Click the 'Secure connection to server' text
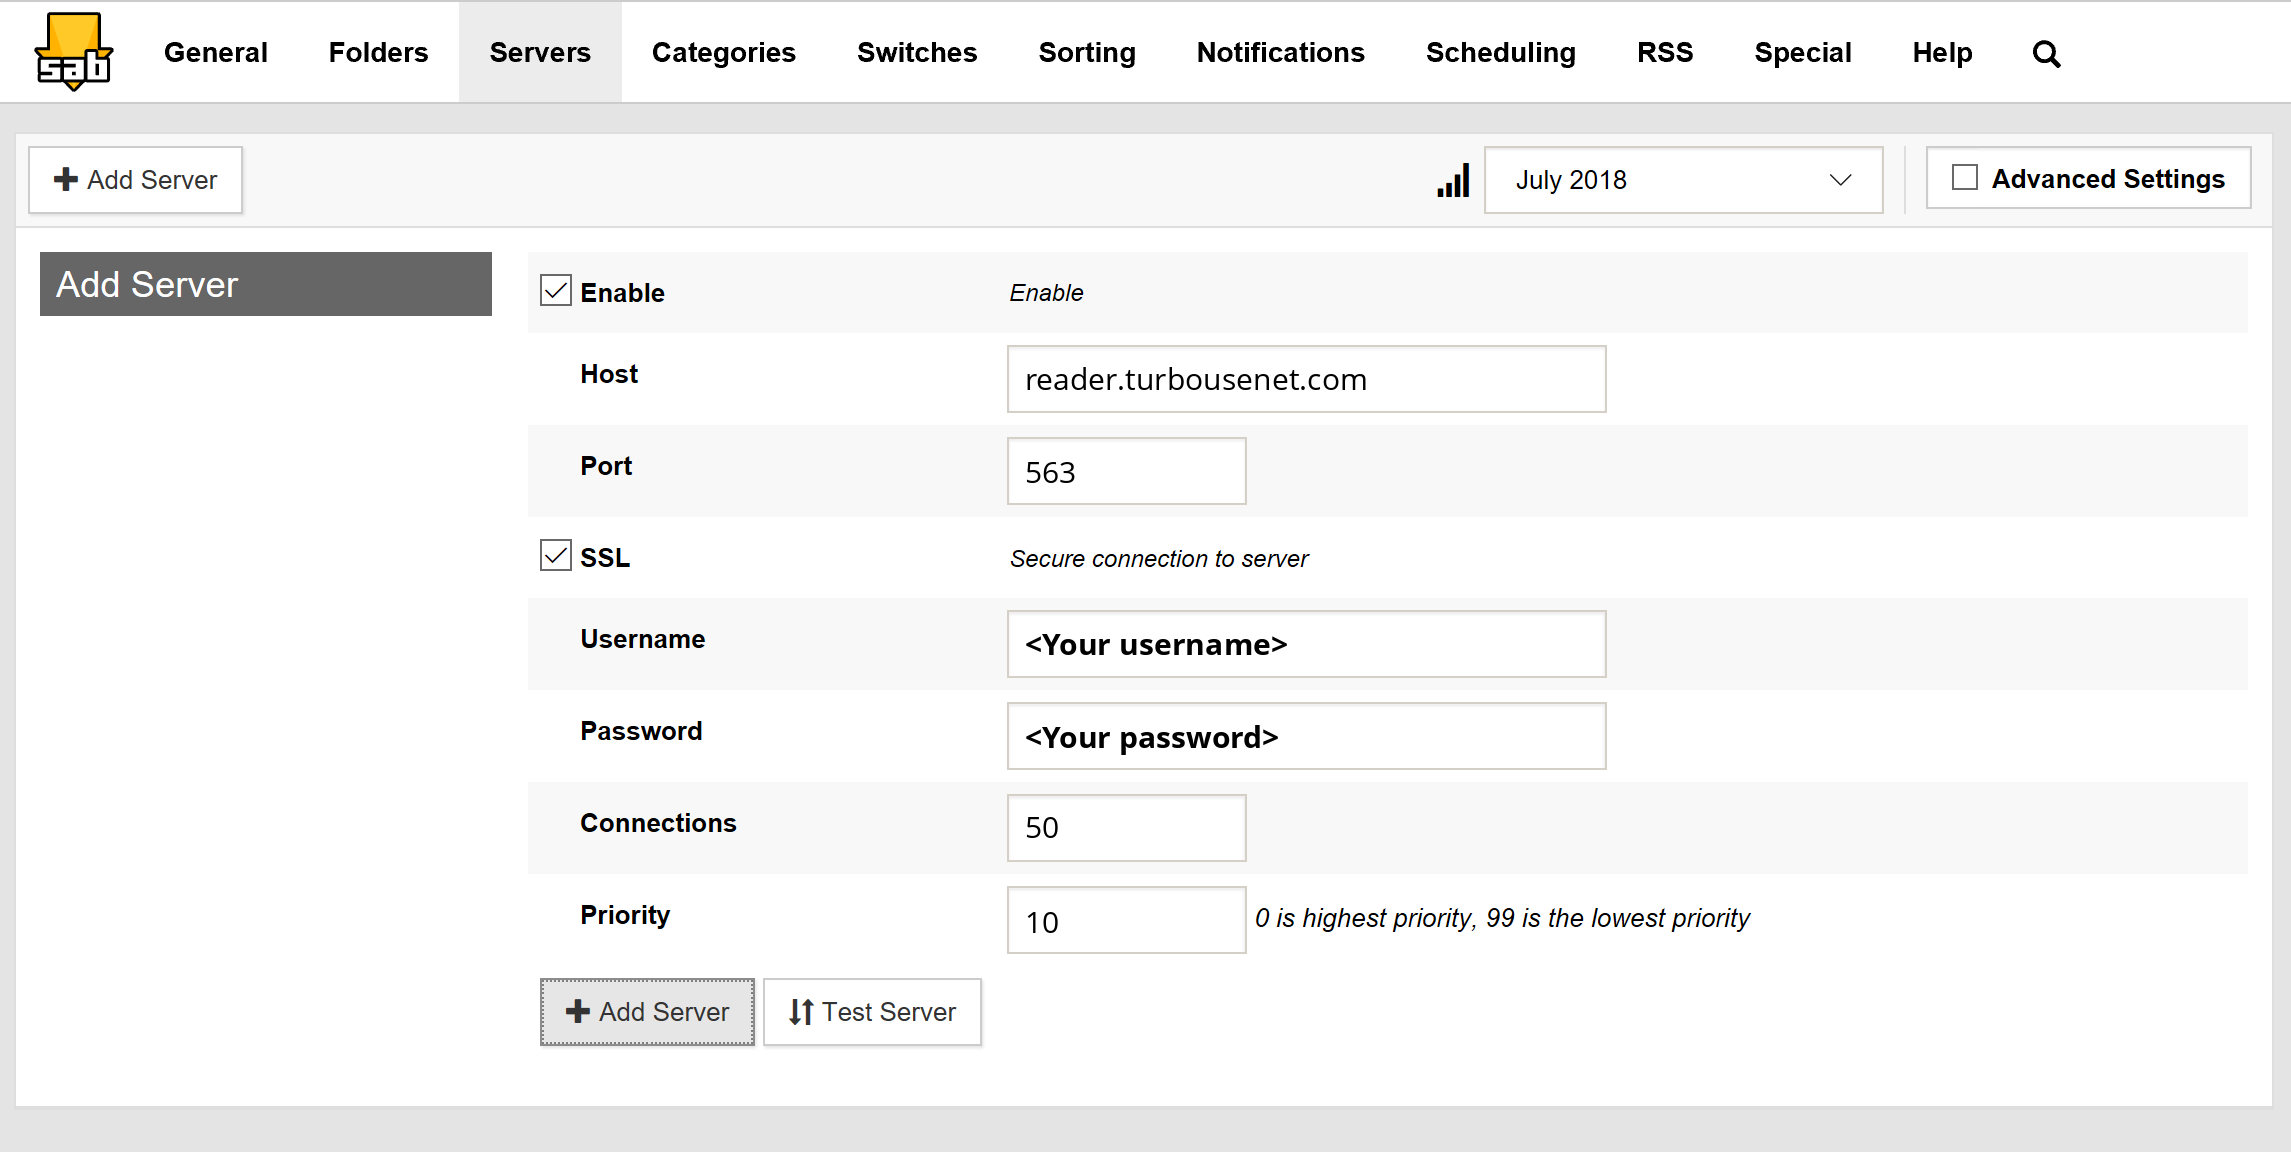 tap(1159, 559)
